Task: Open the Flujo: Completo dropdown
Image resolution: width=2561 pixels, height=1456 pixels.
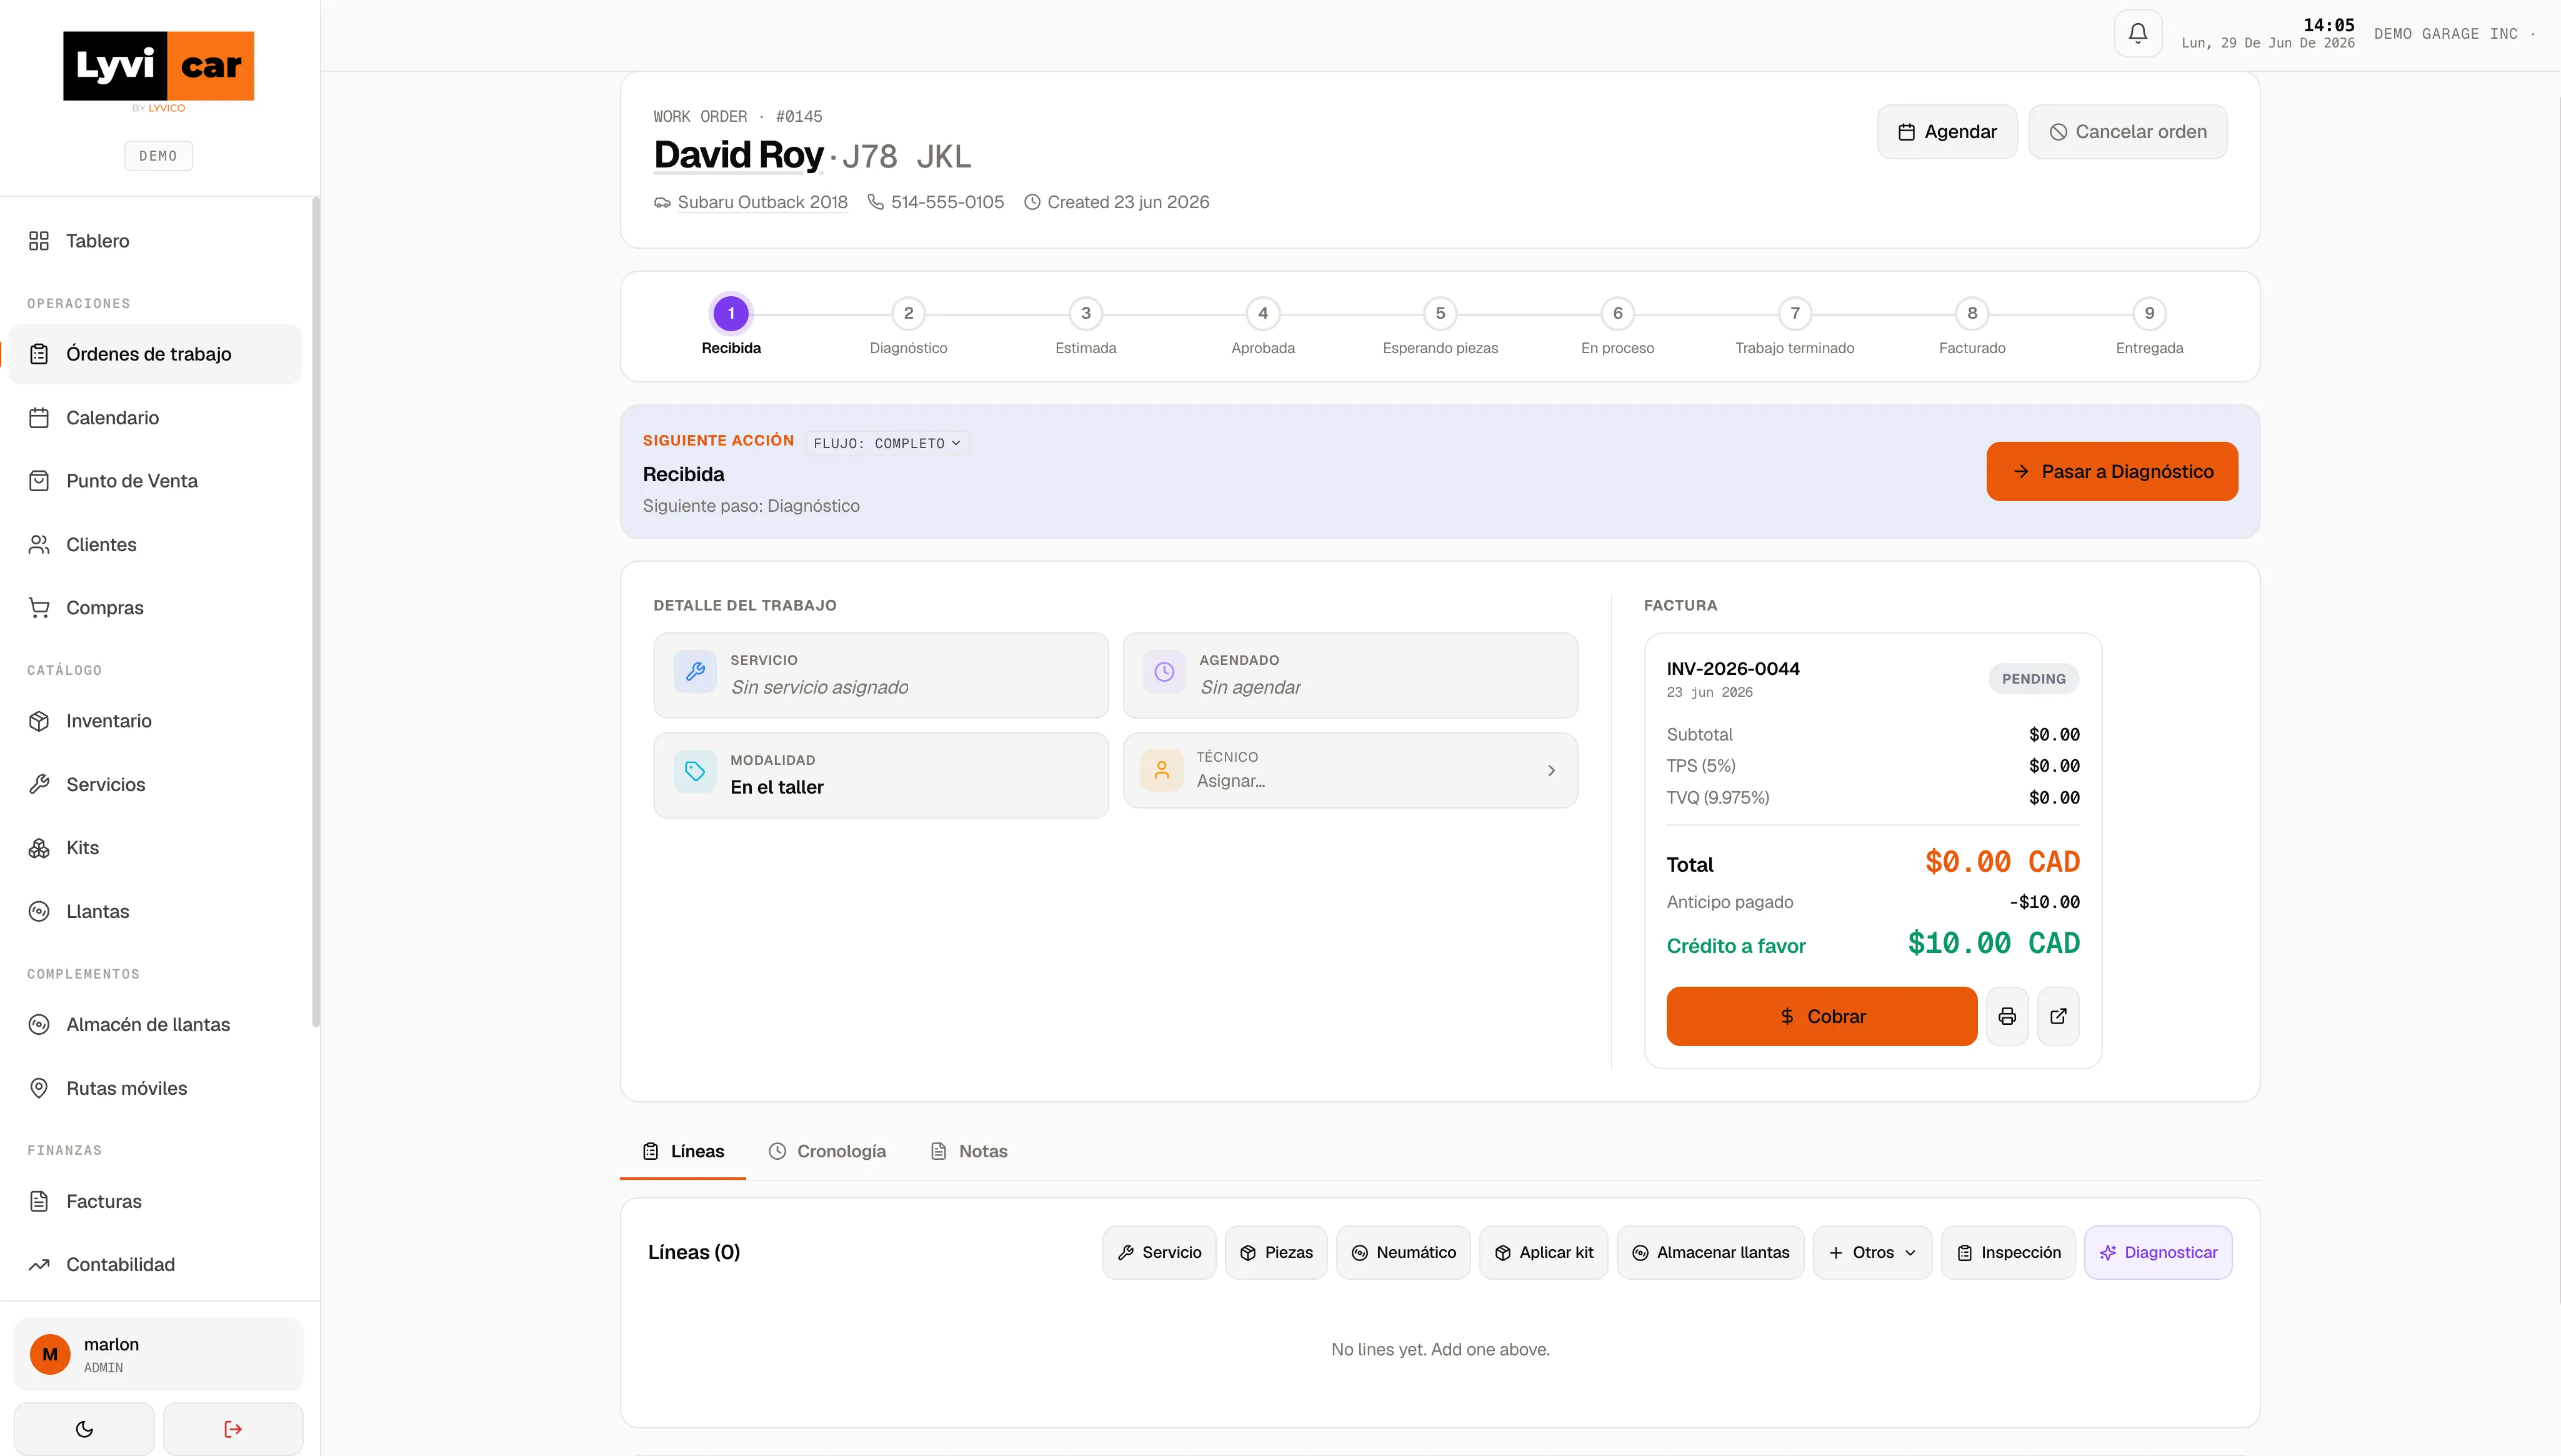Action: pyautogui.click(x=887, y=443)
